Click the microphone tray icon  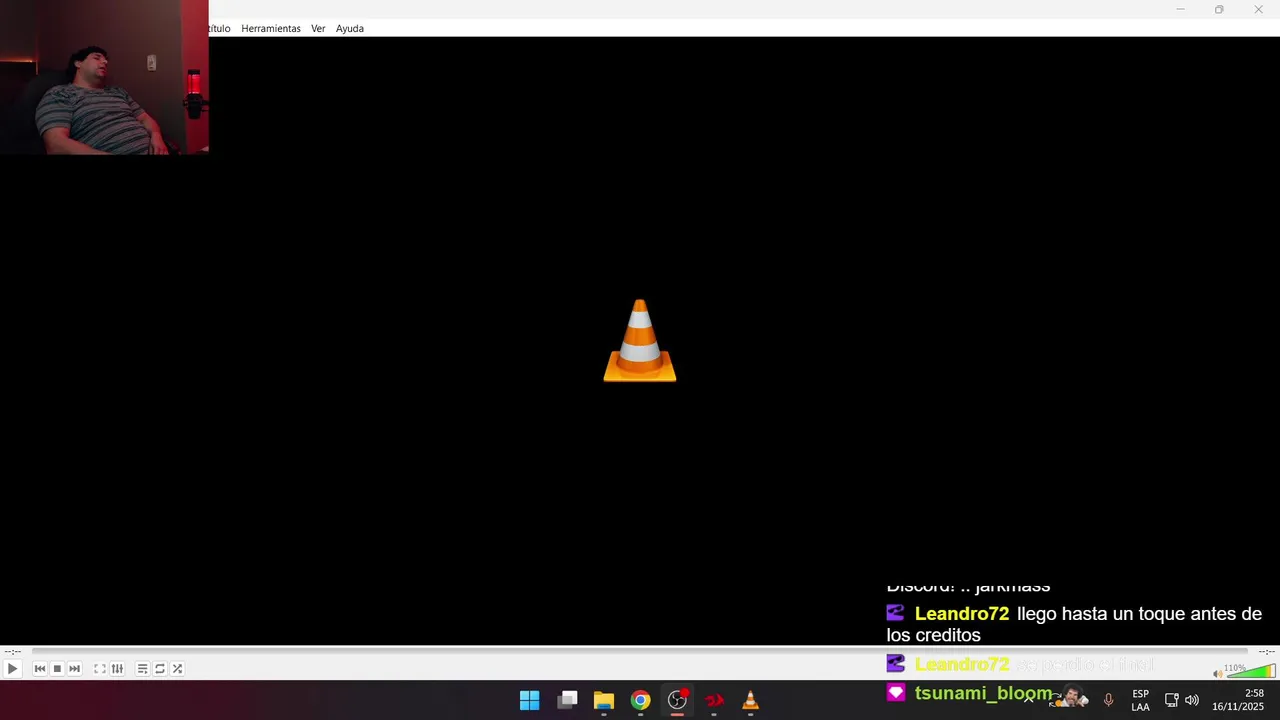1108,700
